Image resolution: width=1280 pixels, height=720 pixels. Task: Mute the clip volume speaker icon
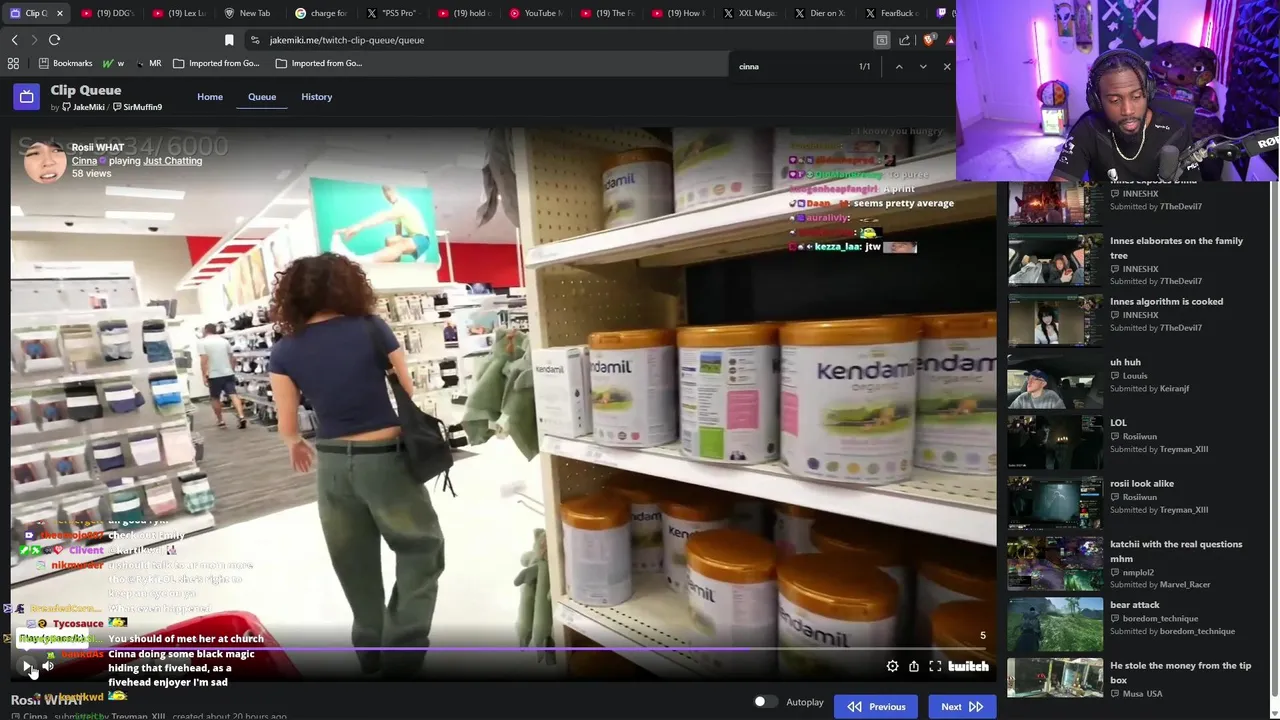[x=48, y=666]
